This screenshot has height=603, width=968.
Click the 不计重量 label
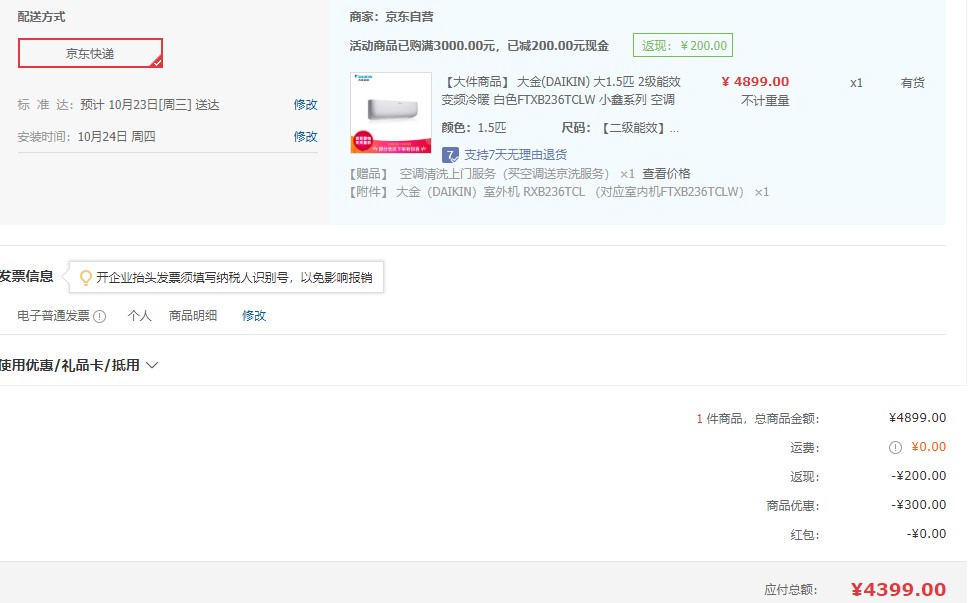[765, 101]
